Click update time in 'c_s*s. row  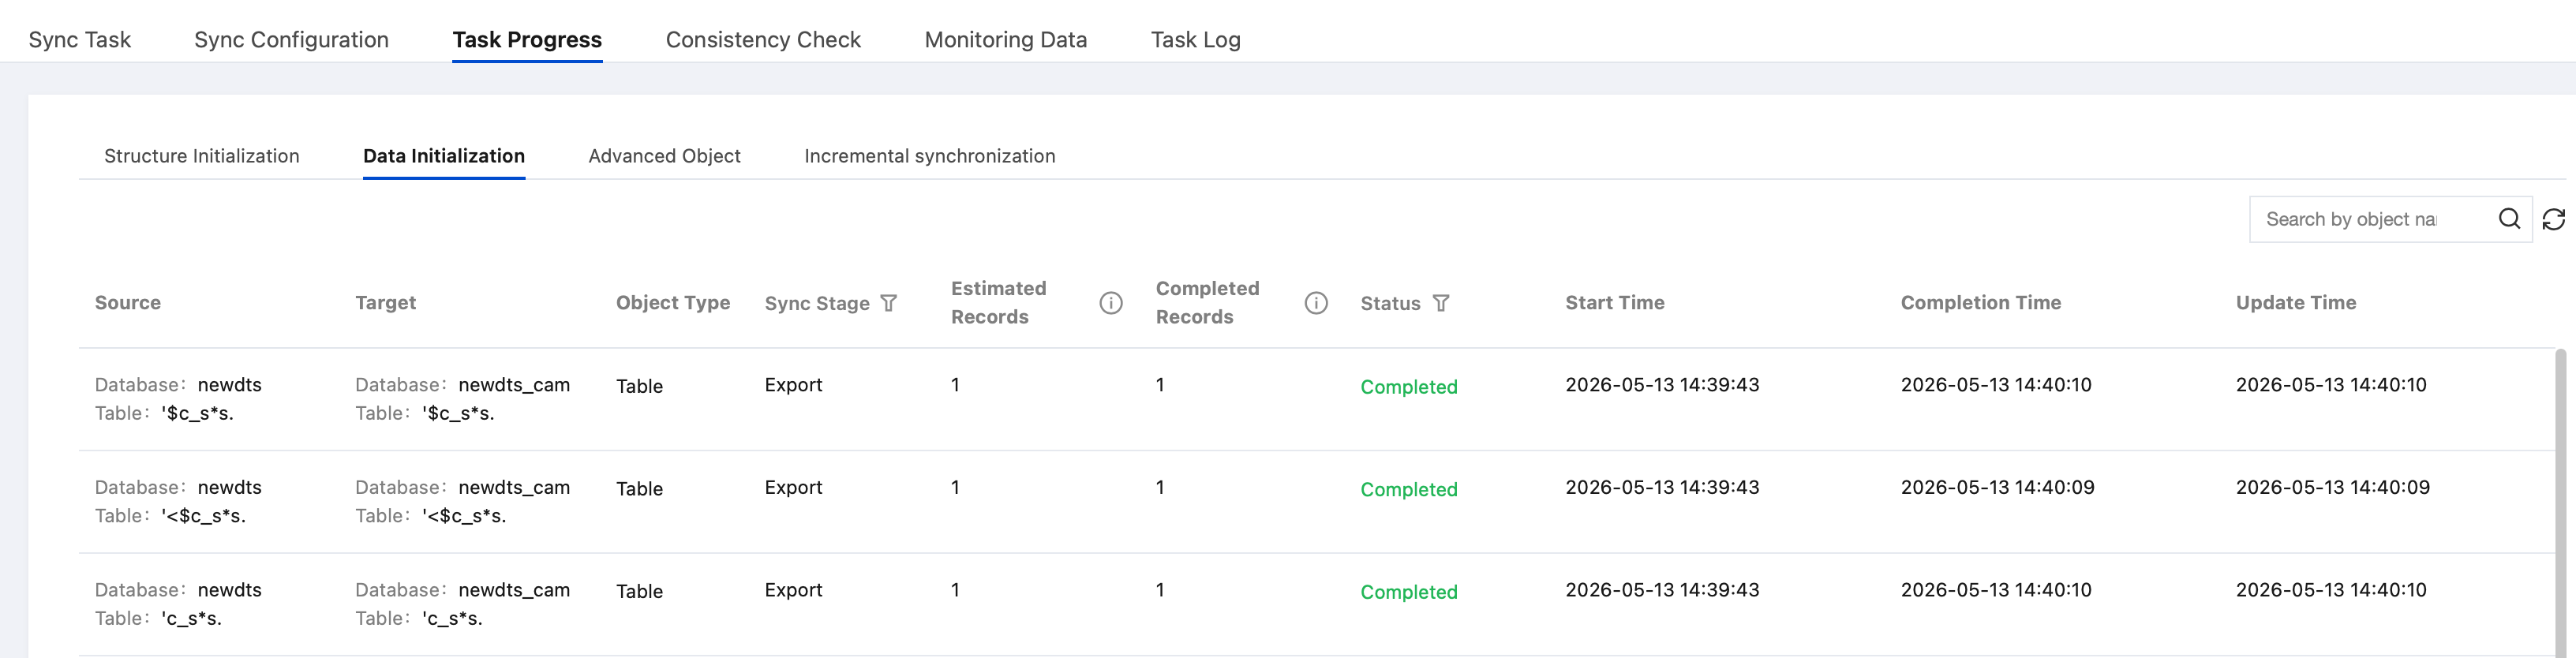tap(2331, 590)
